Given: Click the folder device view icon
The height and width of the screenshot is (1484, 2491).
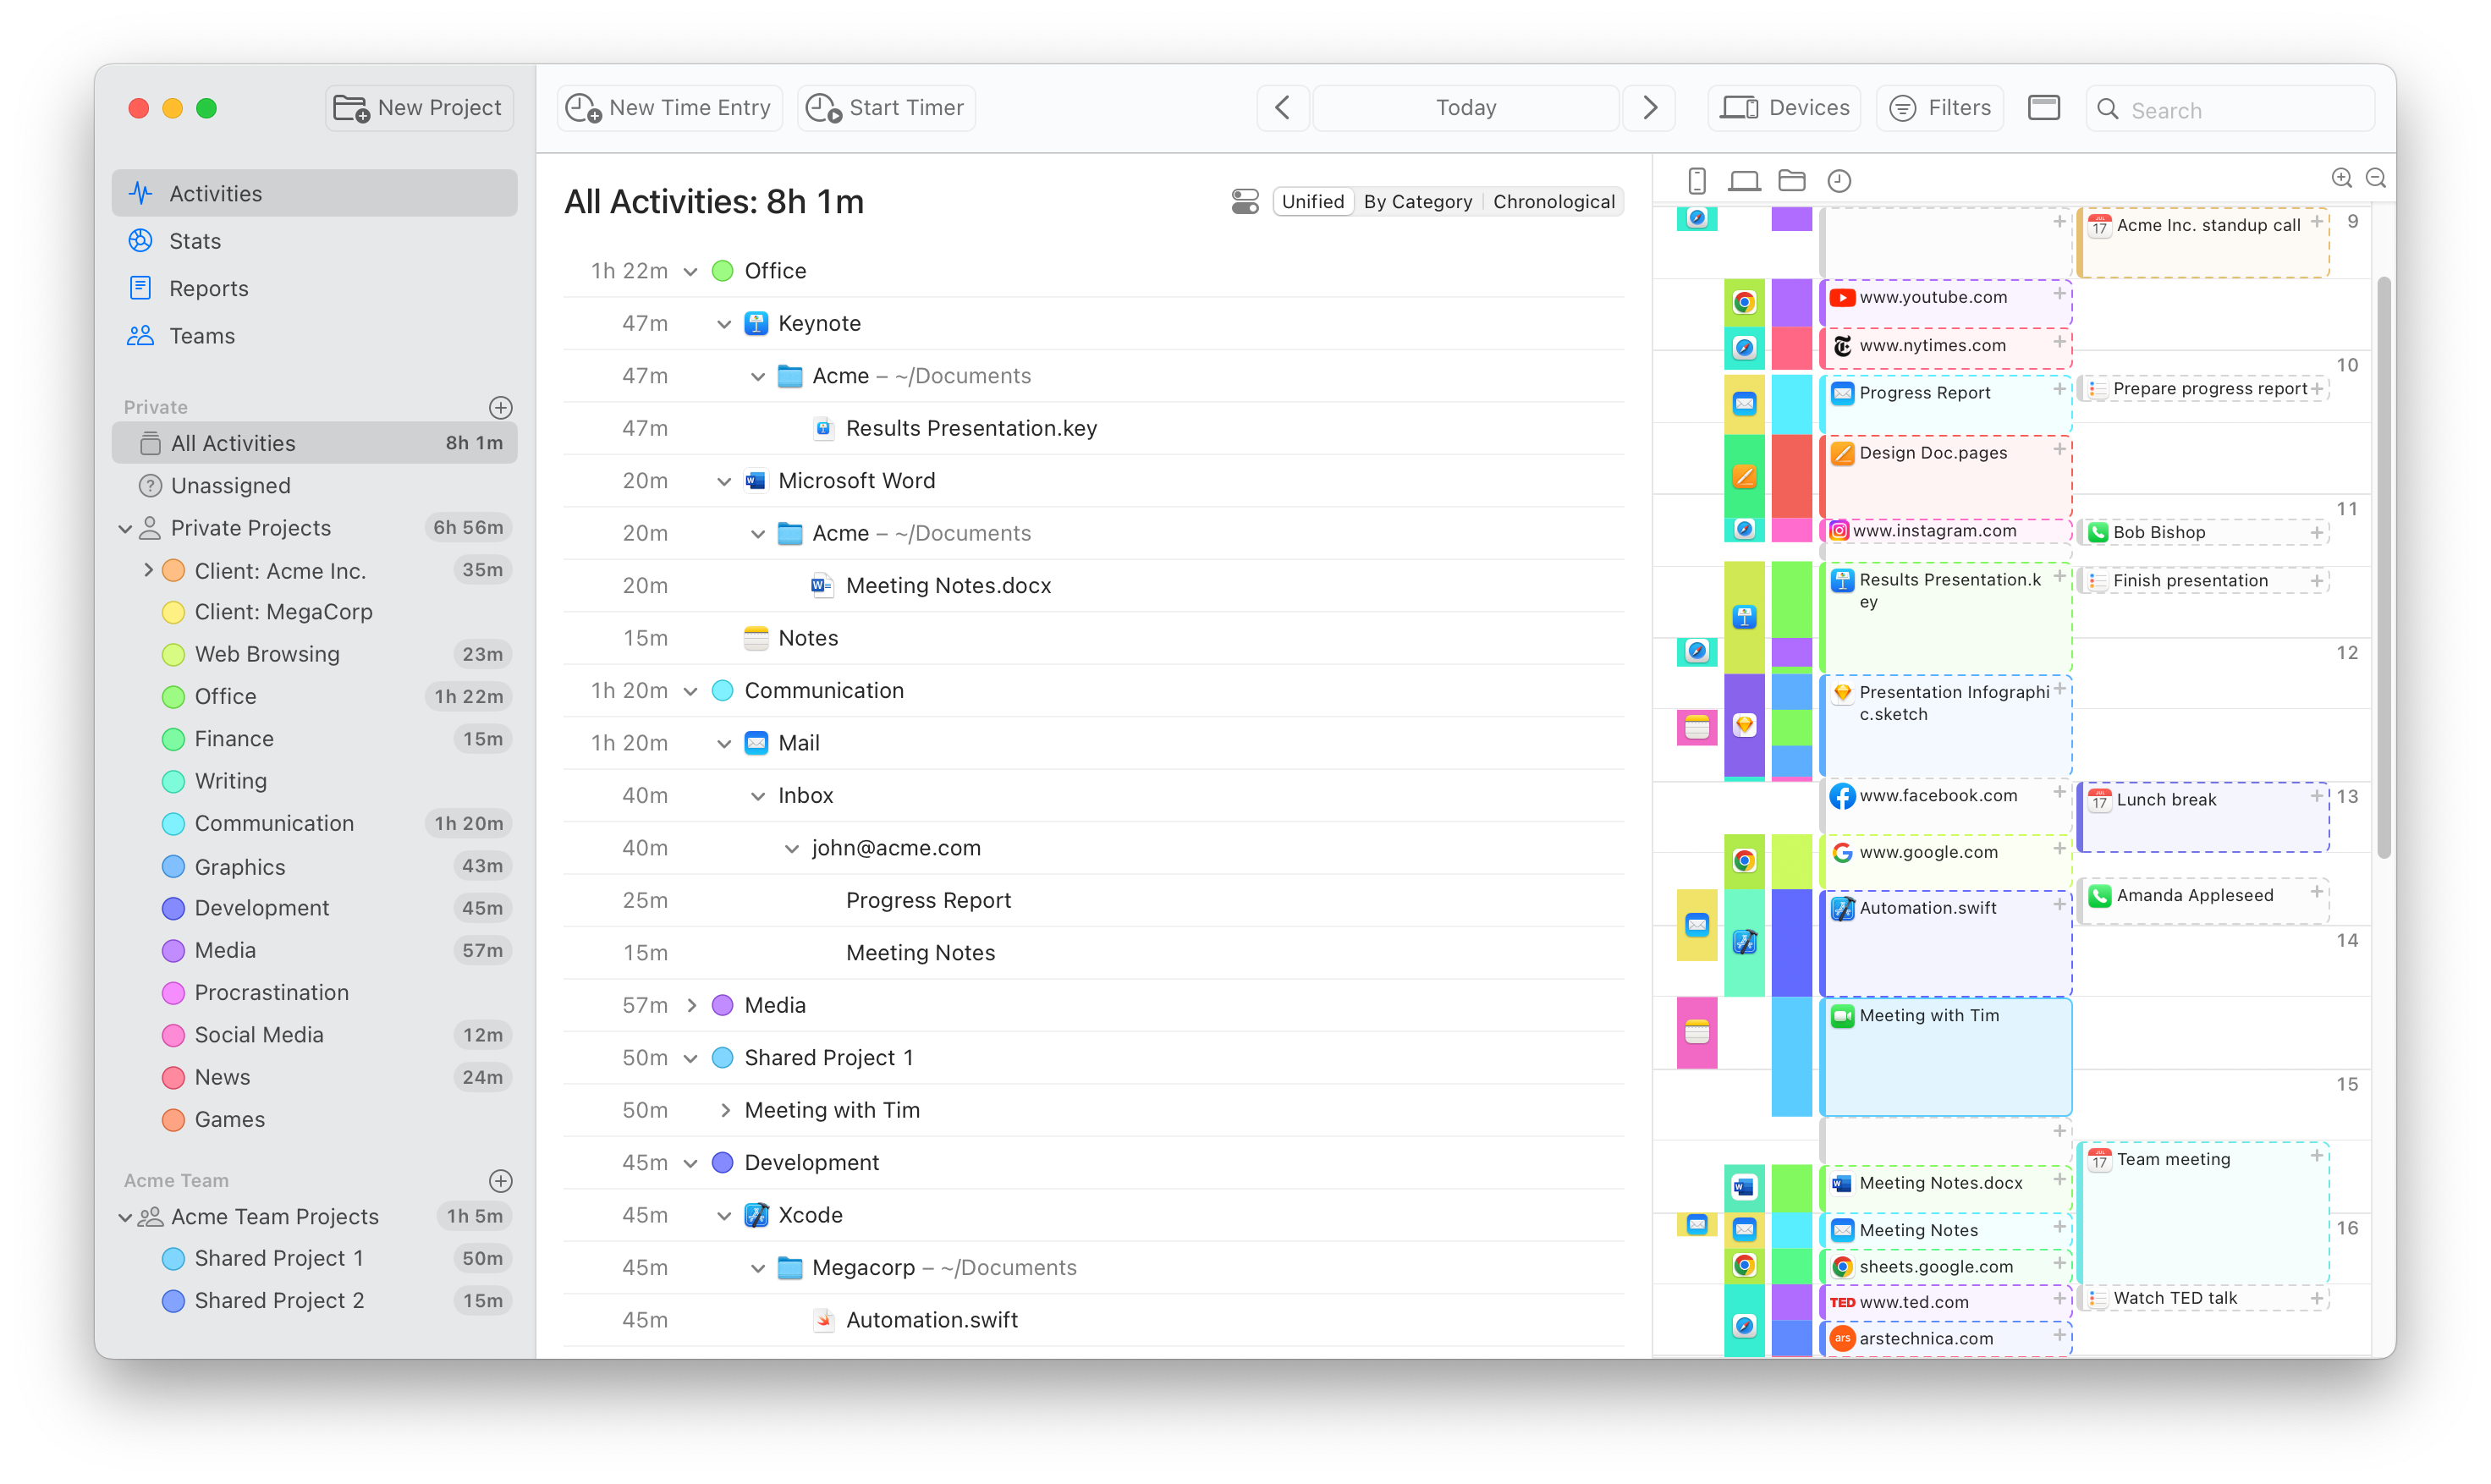Looking at the screenshot, I should tap(1790, 179).
